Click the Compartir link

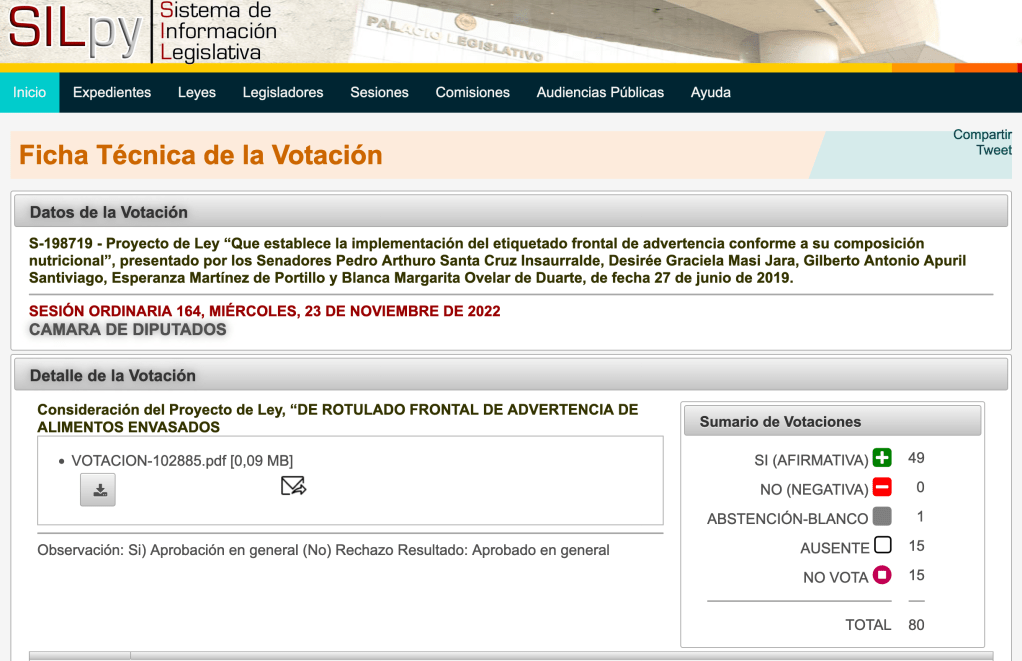981,135
